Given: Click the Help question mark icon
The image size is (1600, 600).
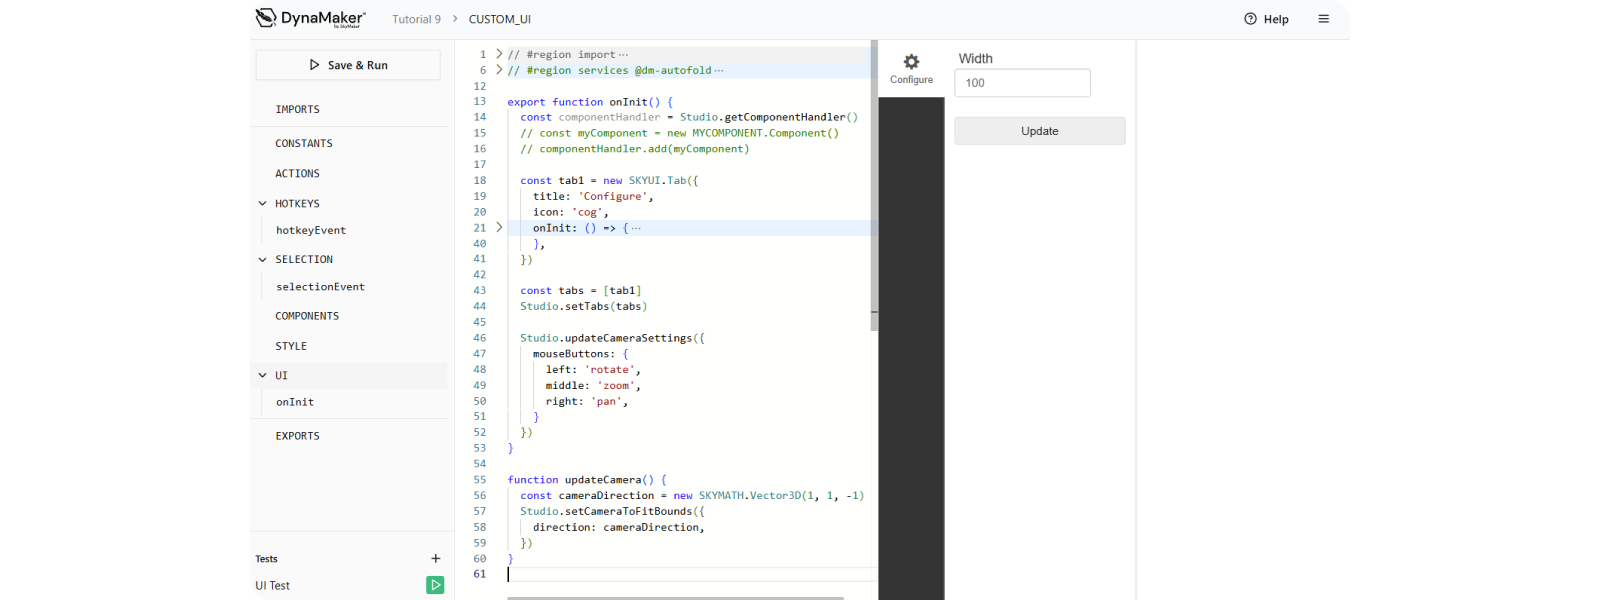Looking at the screenshot, I should pyautogui.click(x=1250, y=19).
